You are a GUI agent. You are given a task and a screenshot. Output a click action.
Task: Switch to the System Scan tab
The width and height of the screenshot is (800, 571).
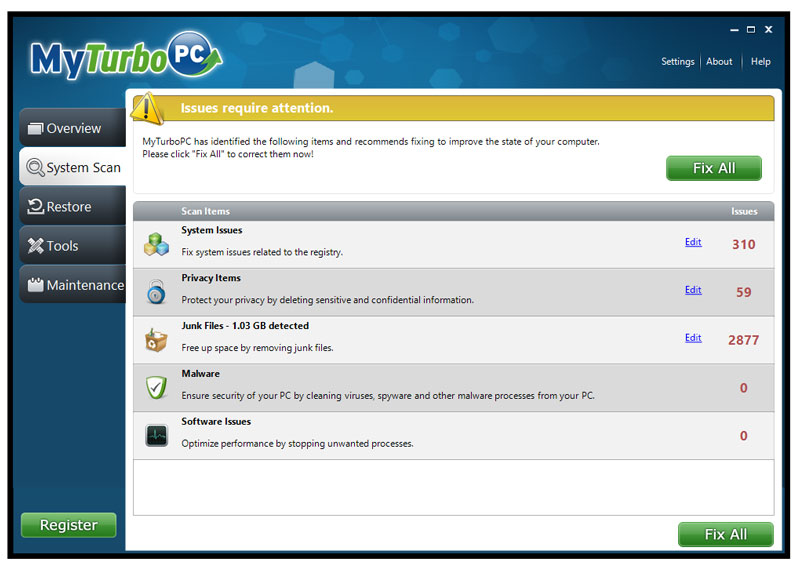click(x=72, y=168)
